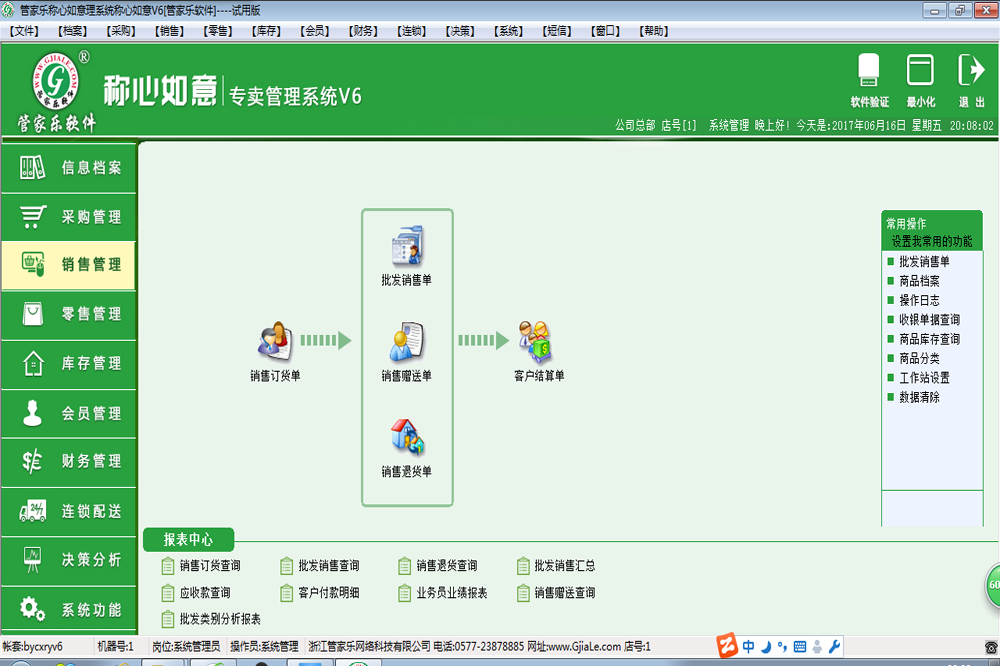
Task: Open the 库存管理 sidebar module
Action: (x=69, y=364)
